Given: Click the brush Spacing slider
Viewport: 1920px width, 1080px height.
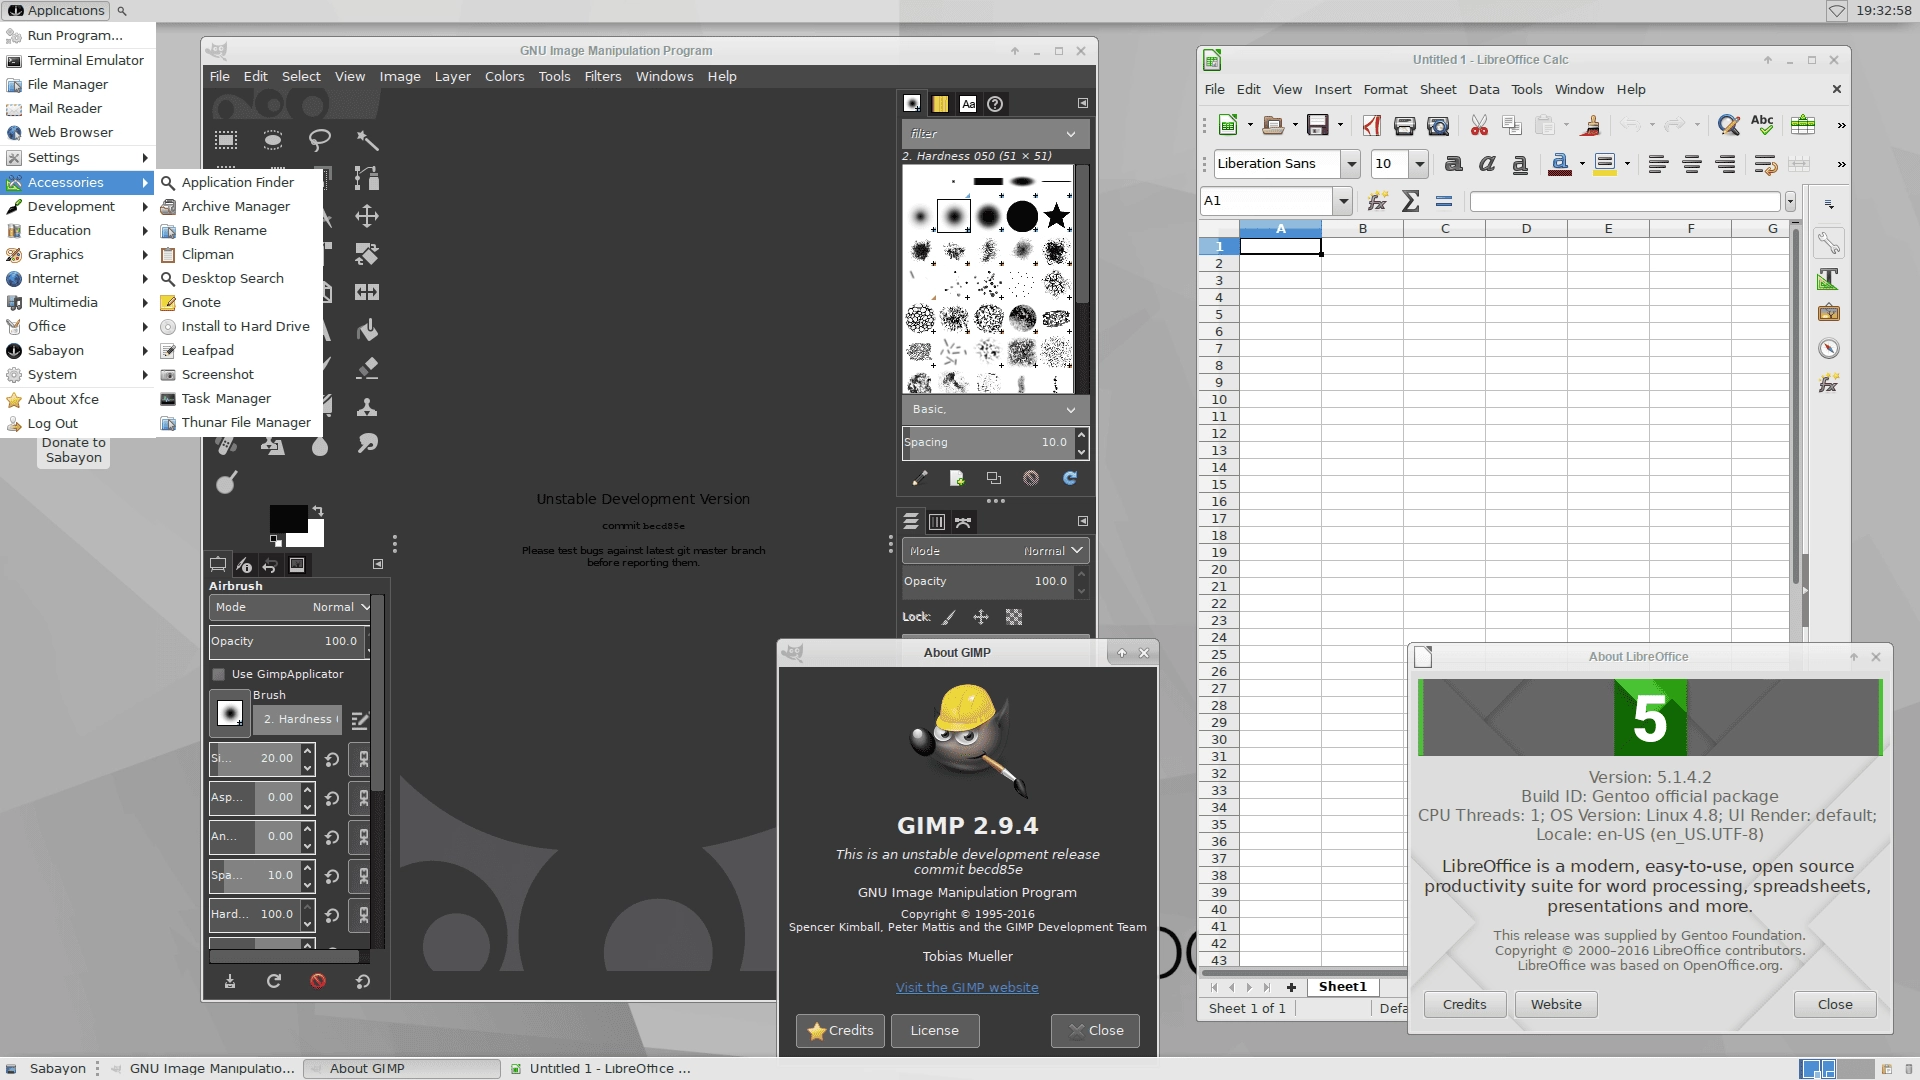Looking at the screenshot, I should [x=988, y=442].
